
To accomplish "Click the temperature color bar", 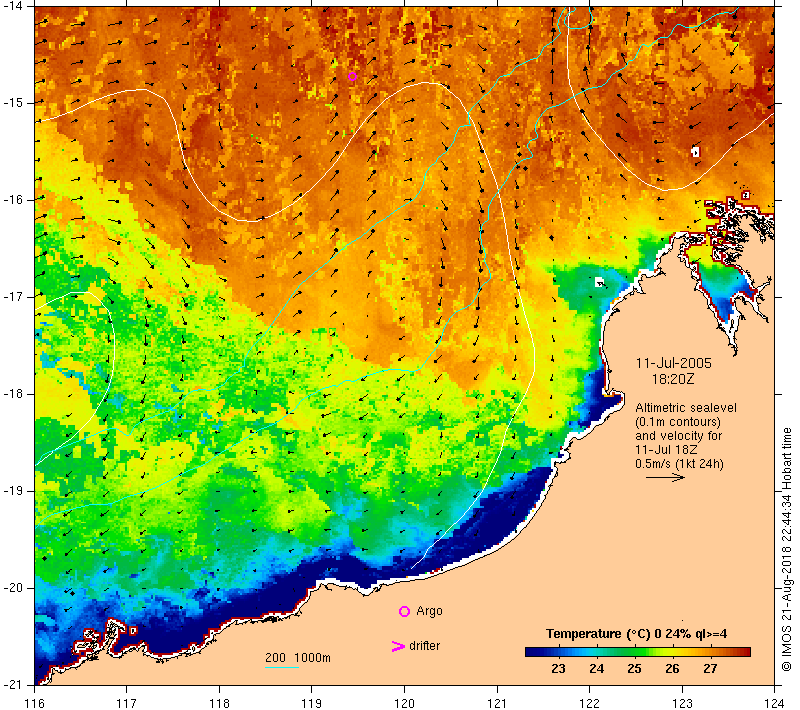I will 638,651.
